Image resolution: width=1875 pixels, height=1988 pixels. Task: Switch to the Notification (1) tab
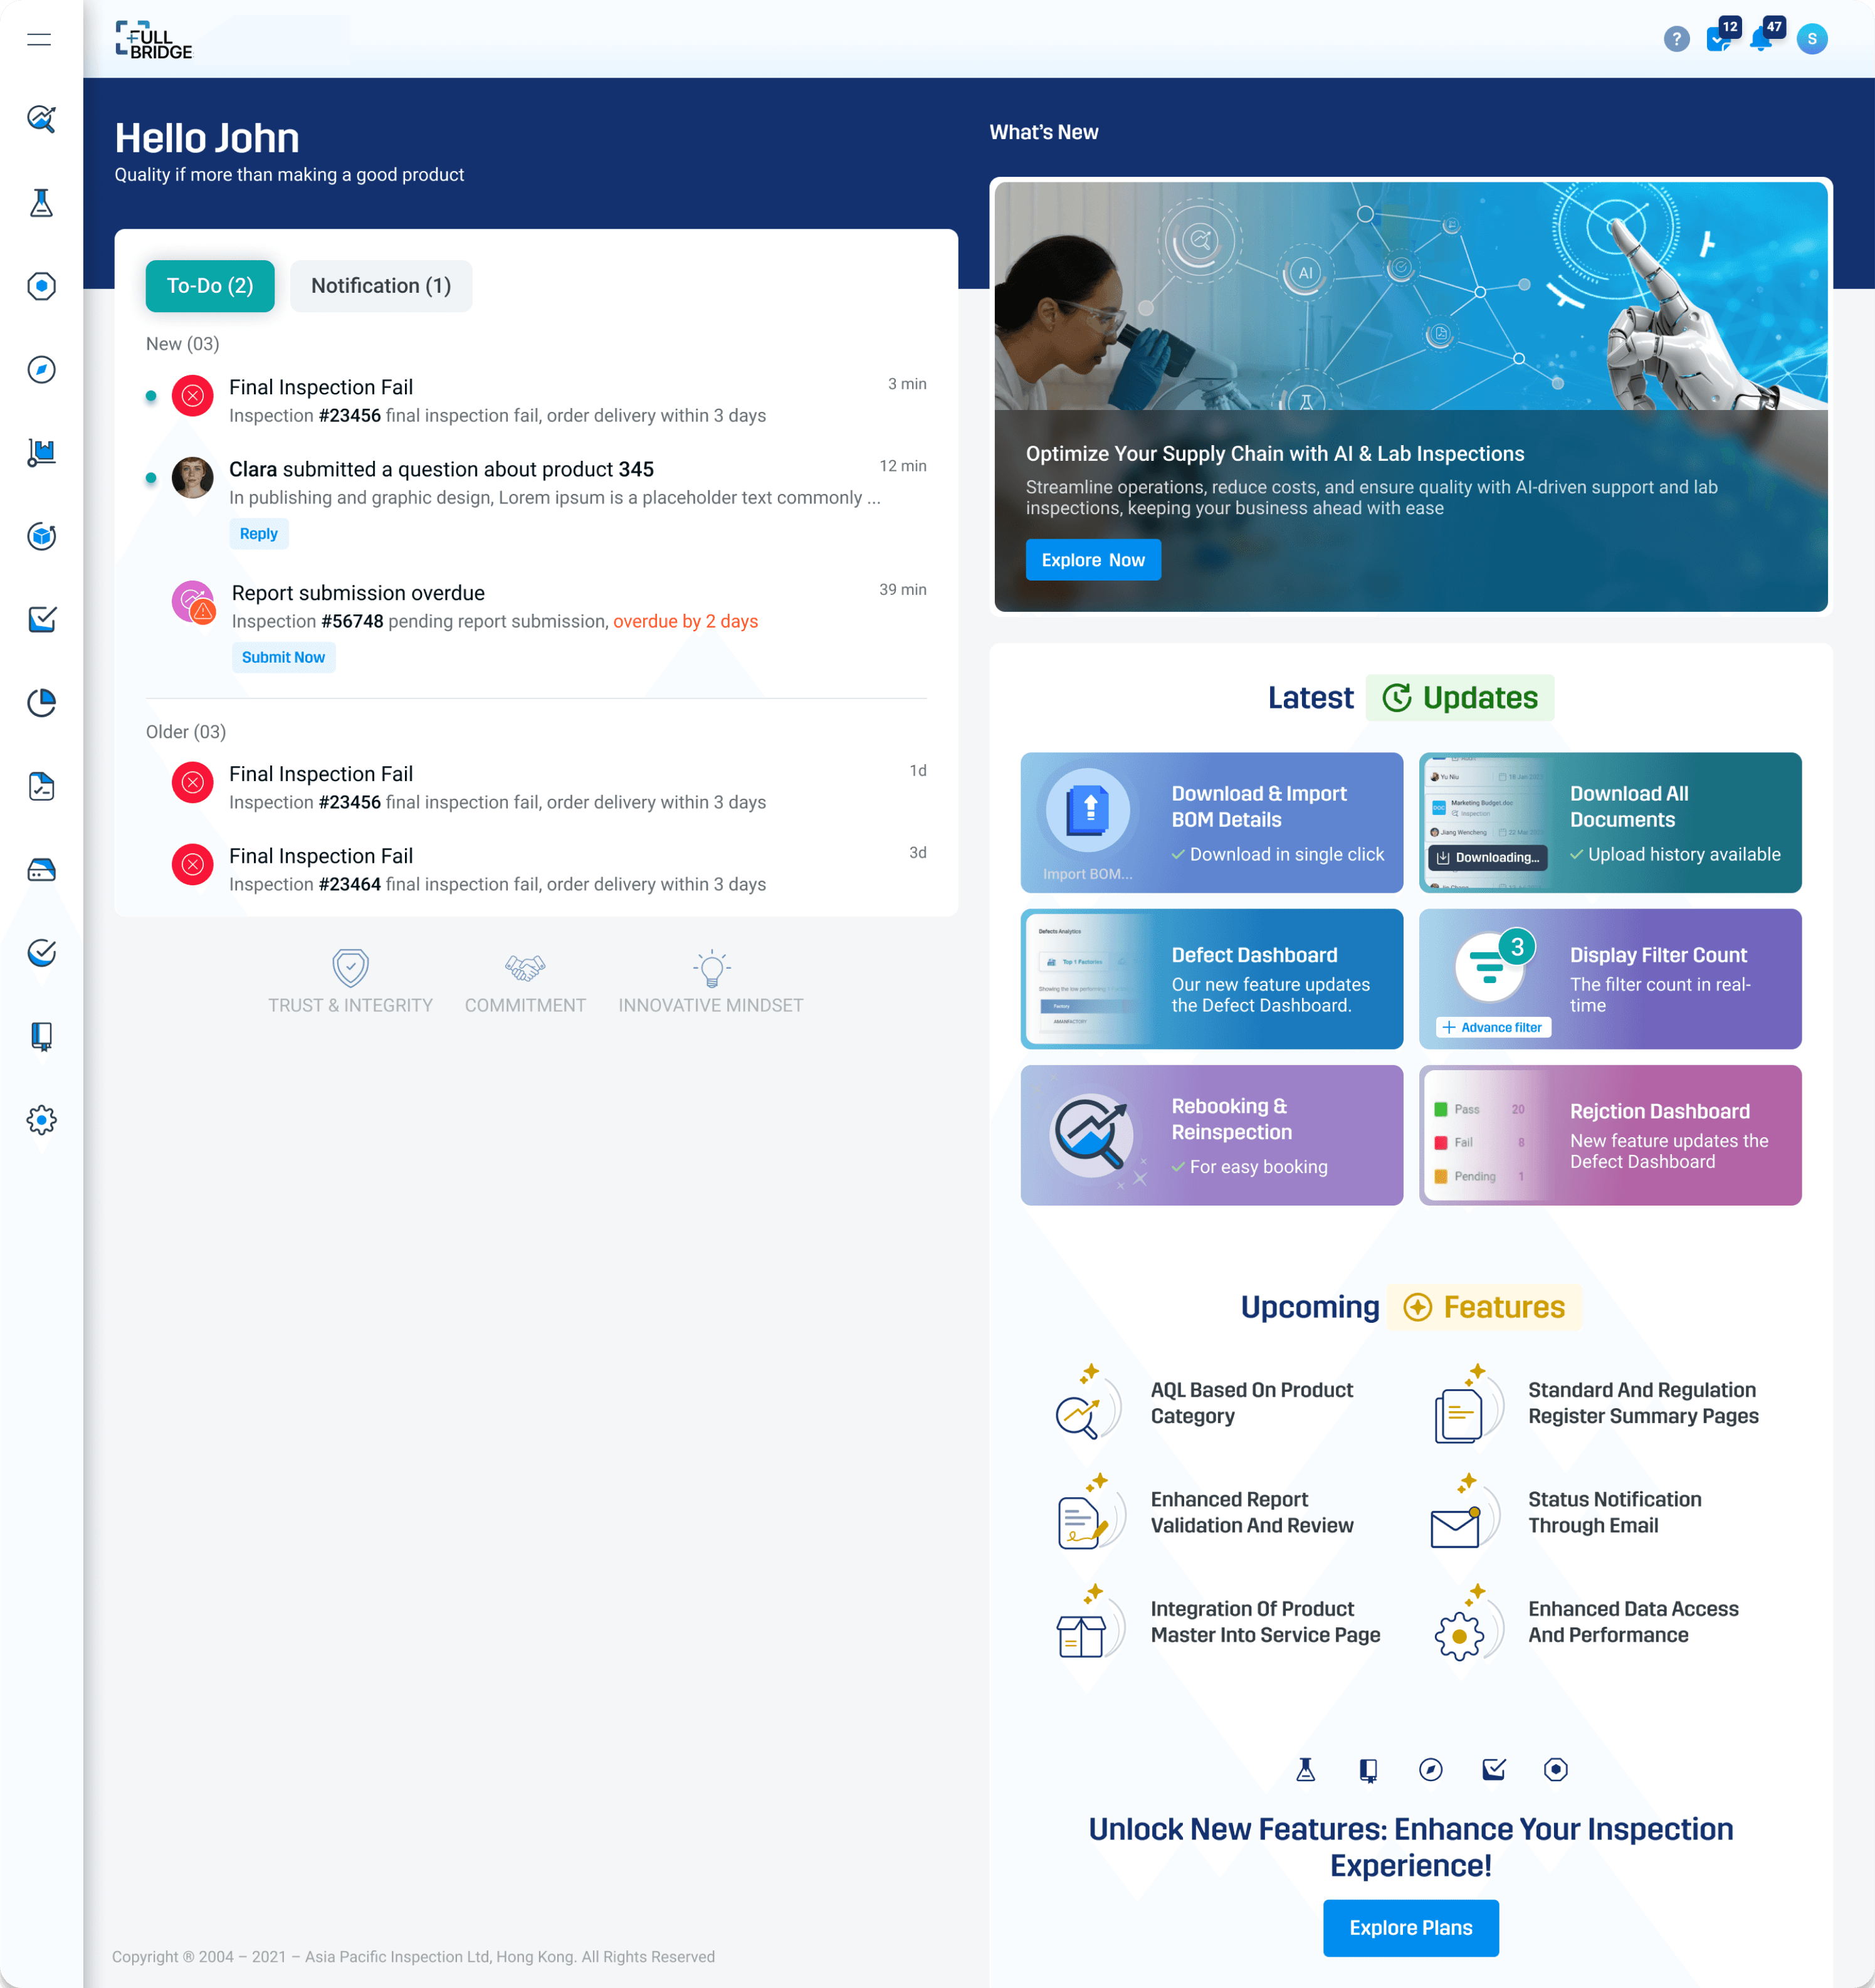(x=380, y=286)
